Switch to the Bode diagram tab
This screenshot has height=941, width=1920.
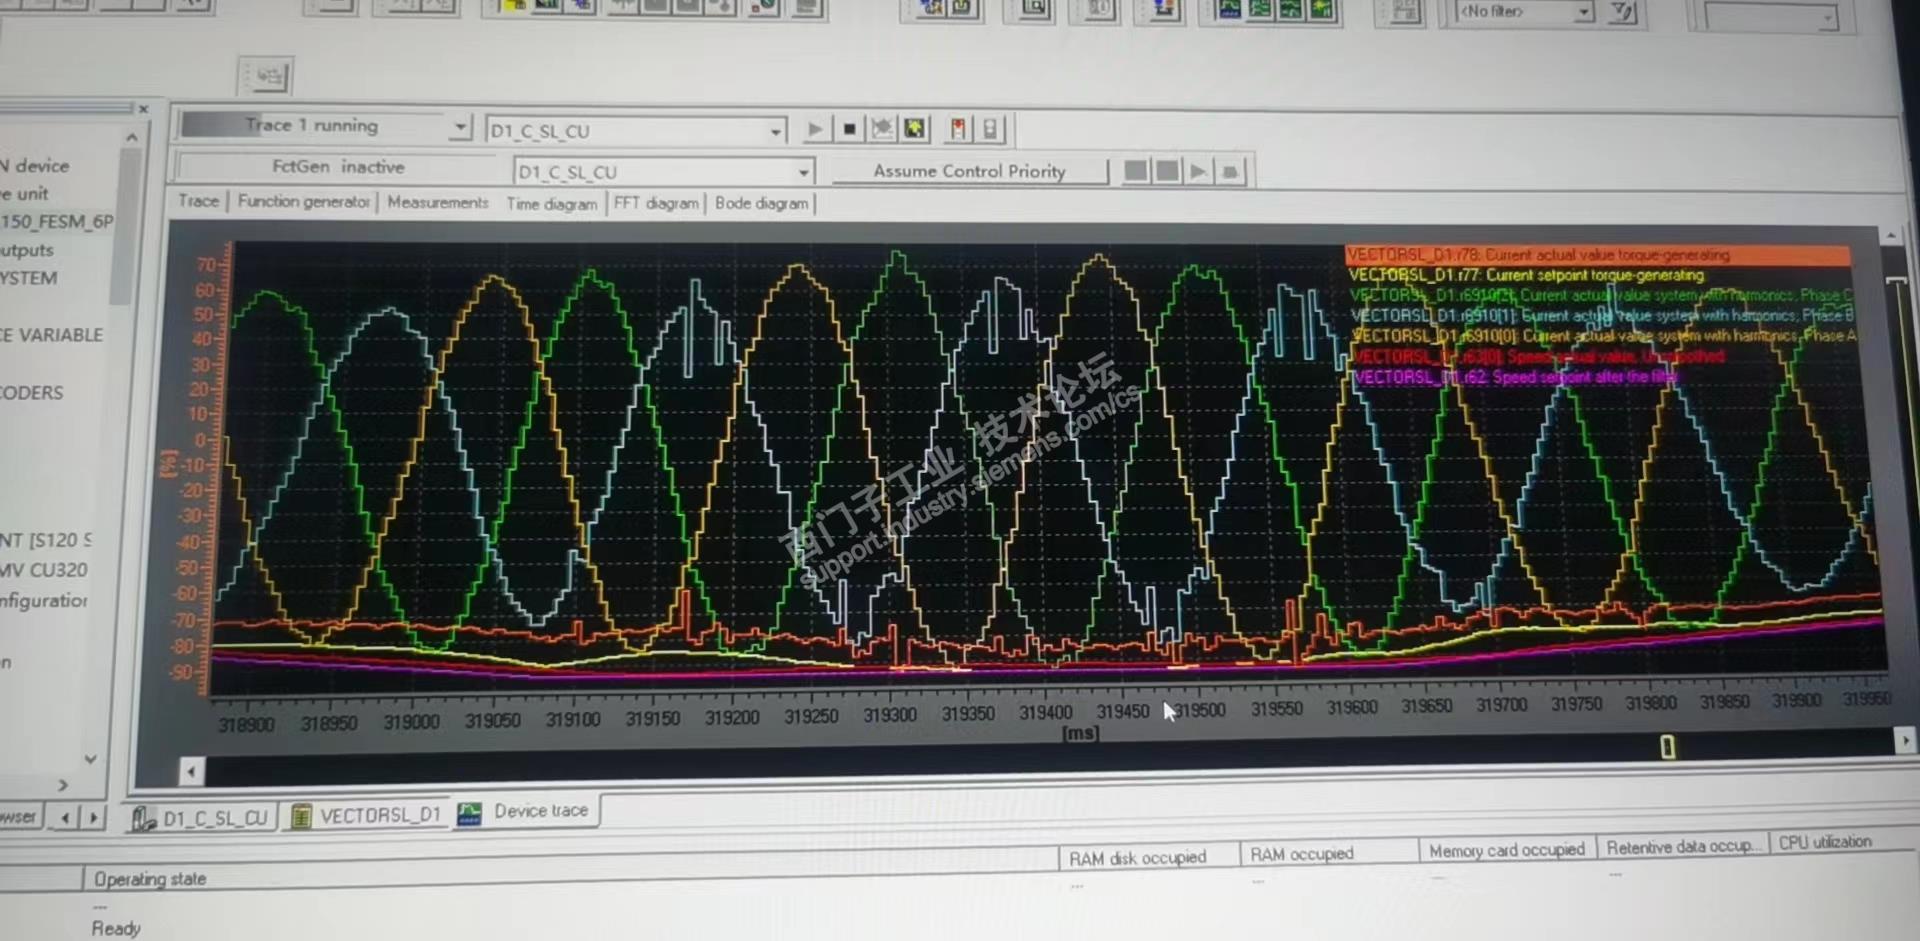pyautogui.click(x=761, y=203)
